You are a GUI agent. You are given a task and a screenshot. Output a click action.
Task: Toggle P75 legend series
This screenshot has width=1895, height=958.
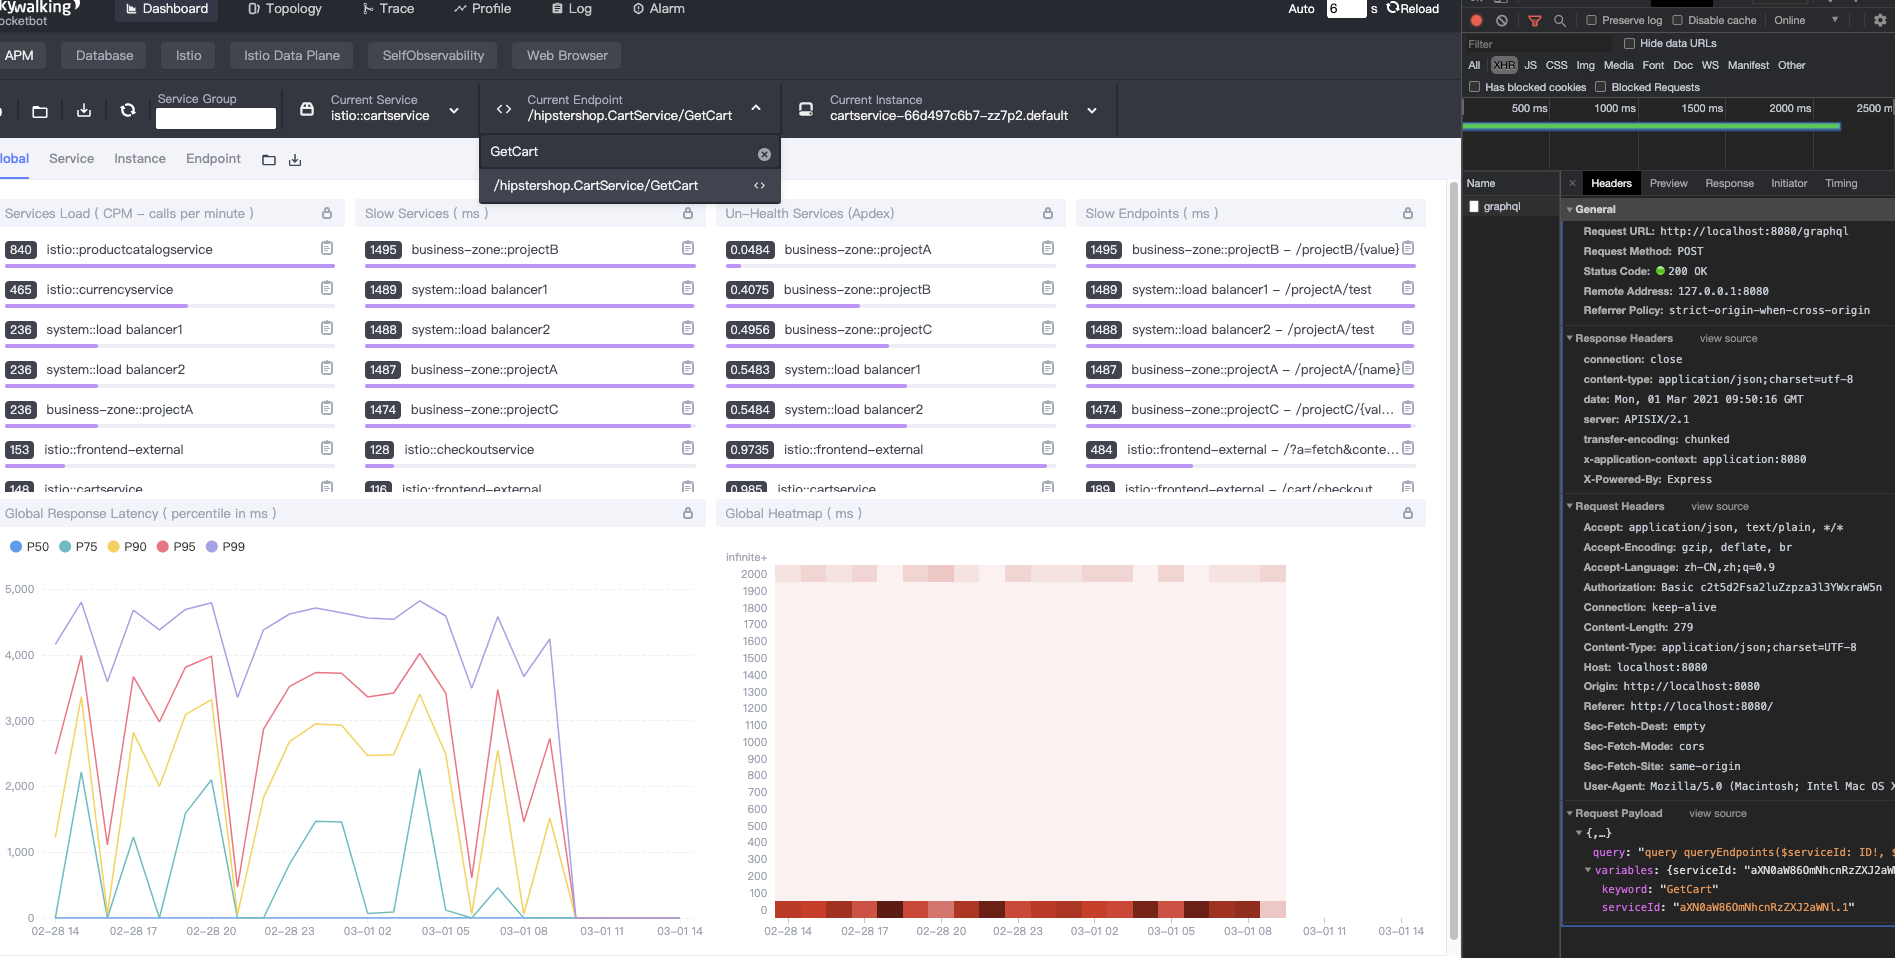pyautogui.click(x=78, y=546)
